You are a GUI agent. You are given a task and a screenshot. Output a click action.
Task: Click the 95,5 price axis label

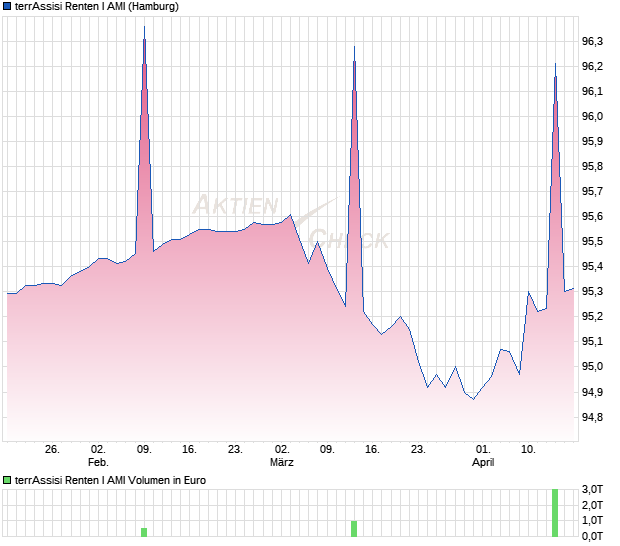[592, 241]
